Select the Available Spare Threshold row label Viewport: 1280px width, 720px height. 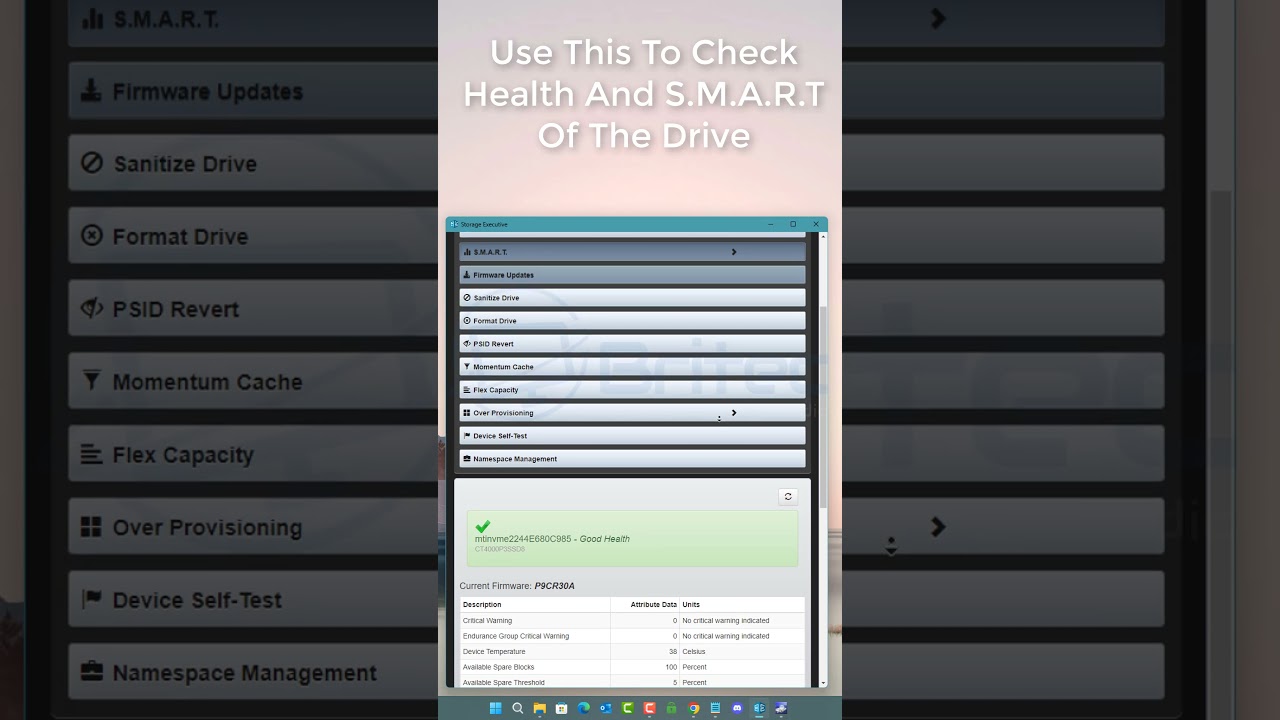pos(504,683)
